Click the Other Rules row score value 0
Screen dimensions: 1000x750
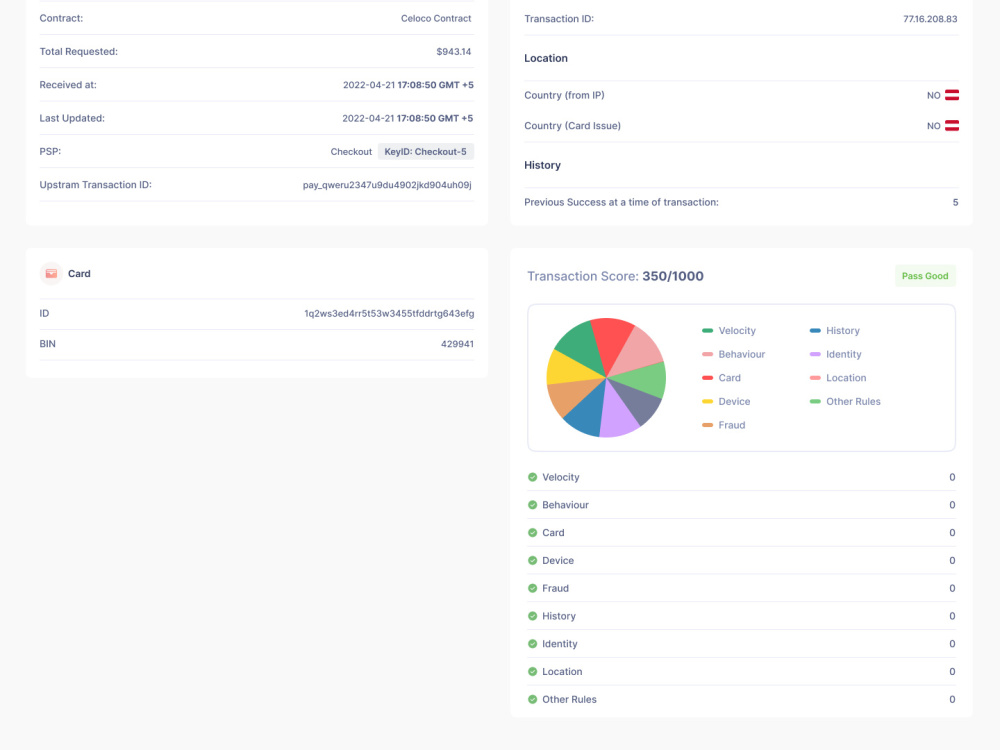point(952,700)
